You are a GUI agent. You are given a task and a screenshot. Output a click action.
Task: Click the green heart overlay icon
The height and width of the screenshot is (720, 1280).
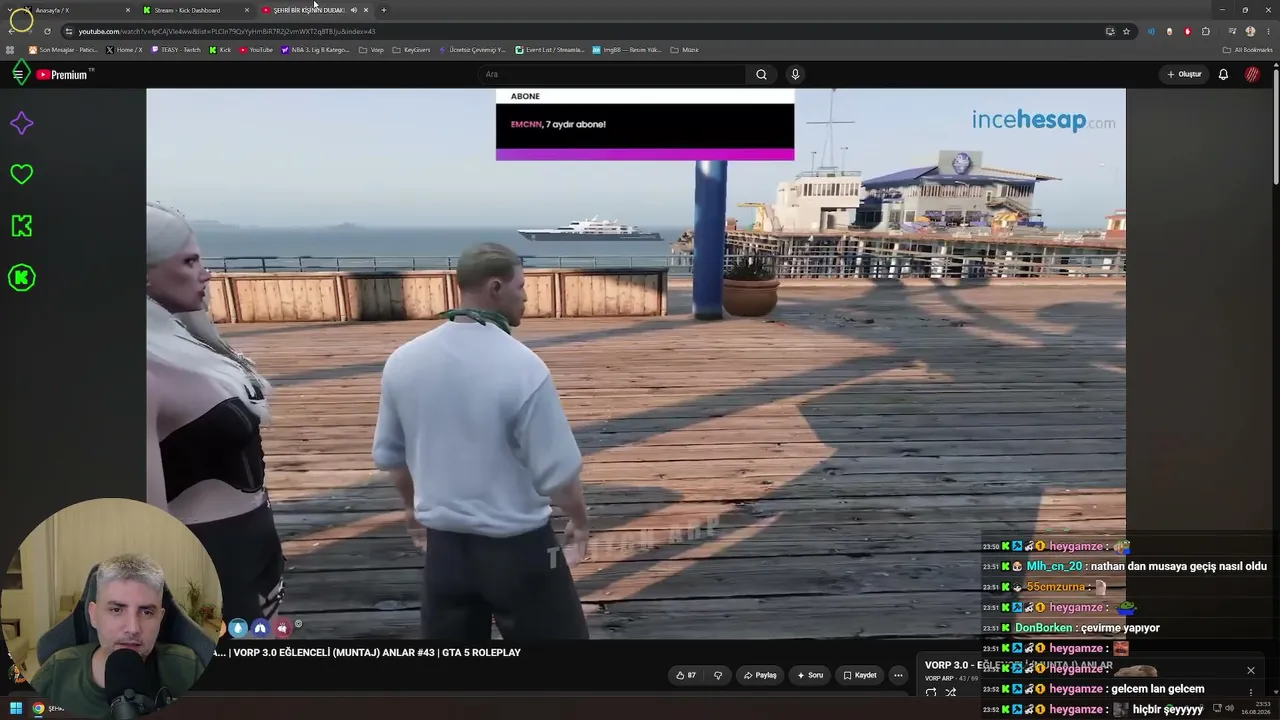(21, 174)
